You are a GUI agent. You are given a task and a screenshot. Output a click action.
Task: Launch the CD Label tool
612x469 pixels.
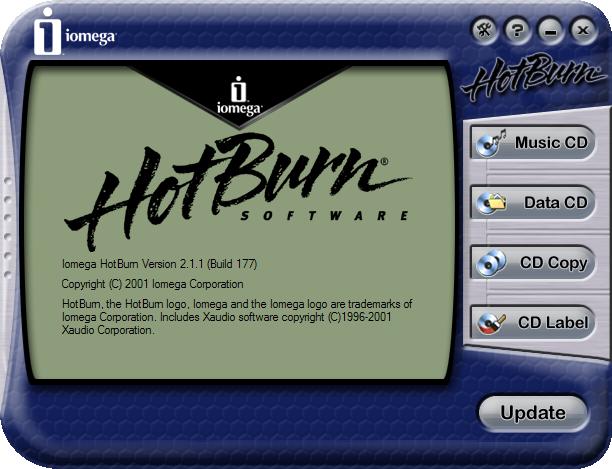coord(533,322)
